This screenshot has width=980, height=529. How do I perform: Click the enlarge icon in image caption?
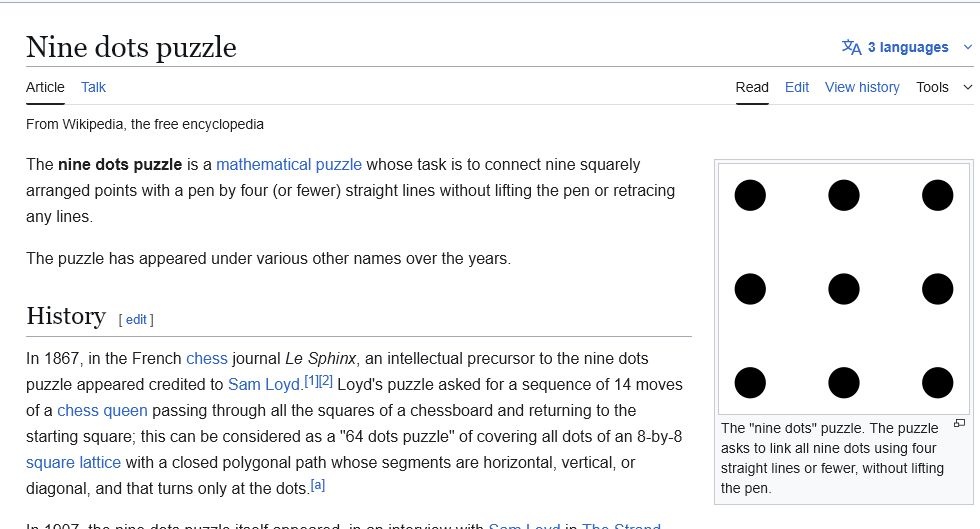tap(959, 424)
